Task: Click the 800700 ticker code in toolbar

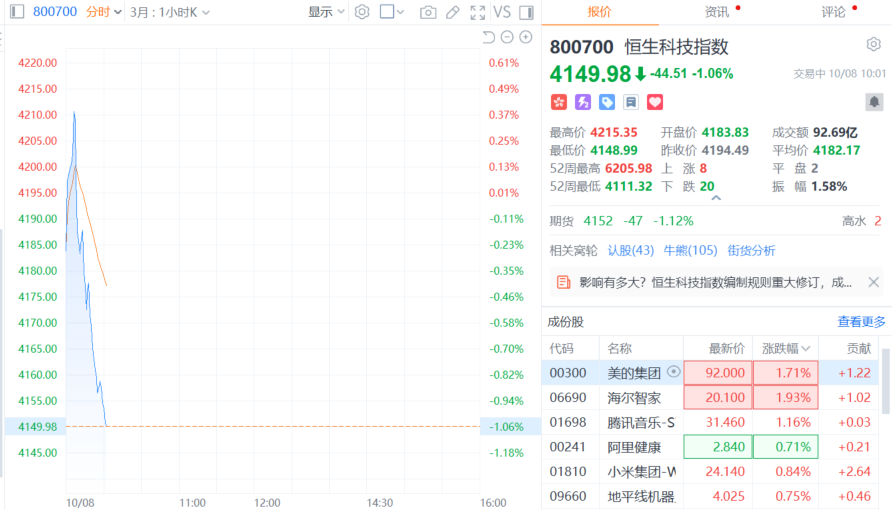Action: point(55,12)
